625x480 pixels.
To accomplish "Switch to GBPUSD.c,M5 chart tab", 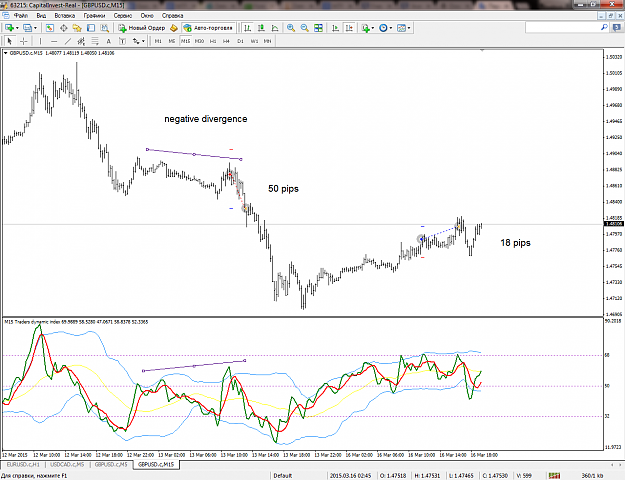I will click(x=111, y=465).
